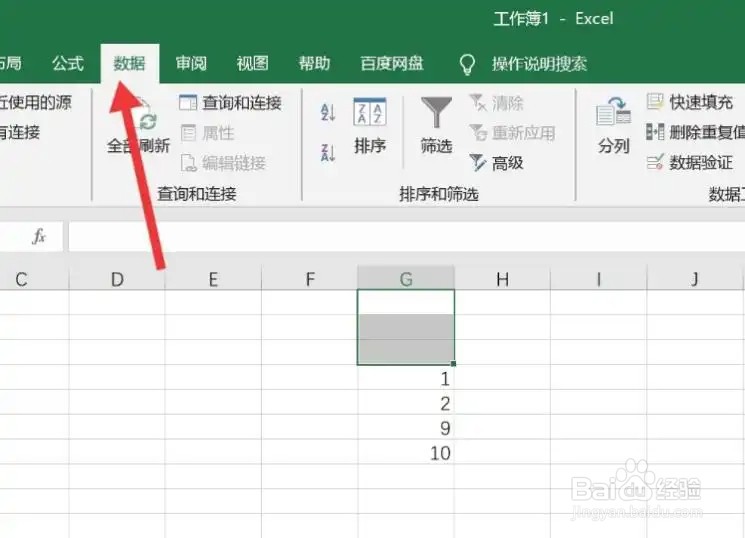Click the 编辑链接 button
The image size is (745, 538).
[x=223, y=163]
